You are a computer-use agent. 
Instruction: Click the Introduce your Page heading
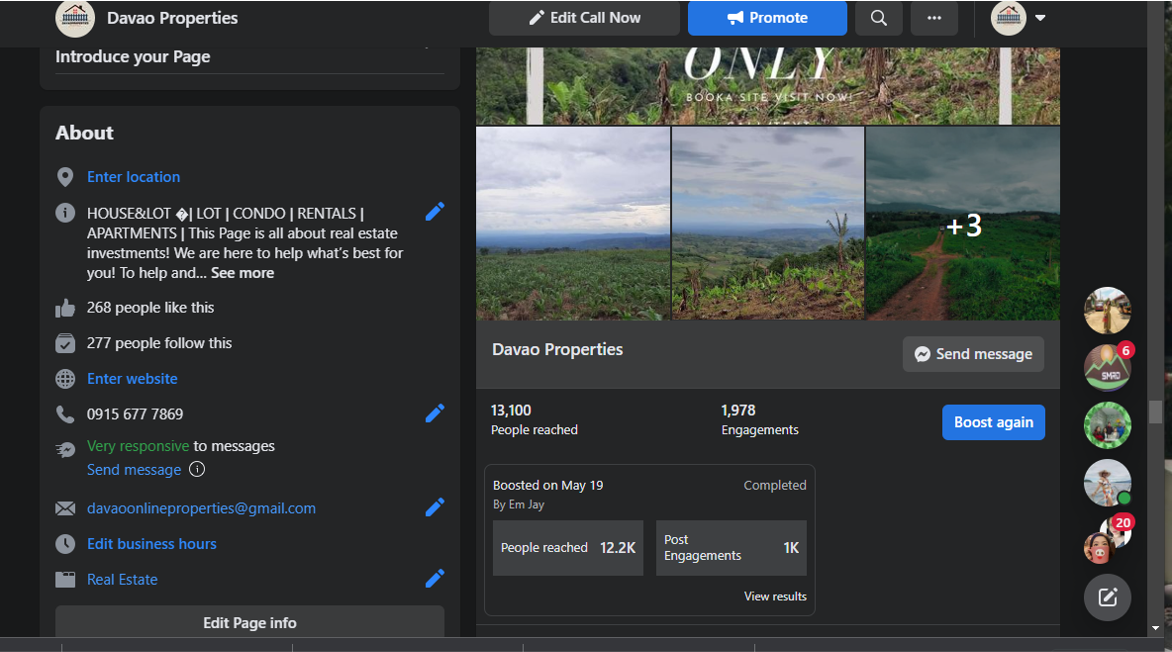tap(132, 57)
